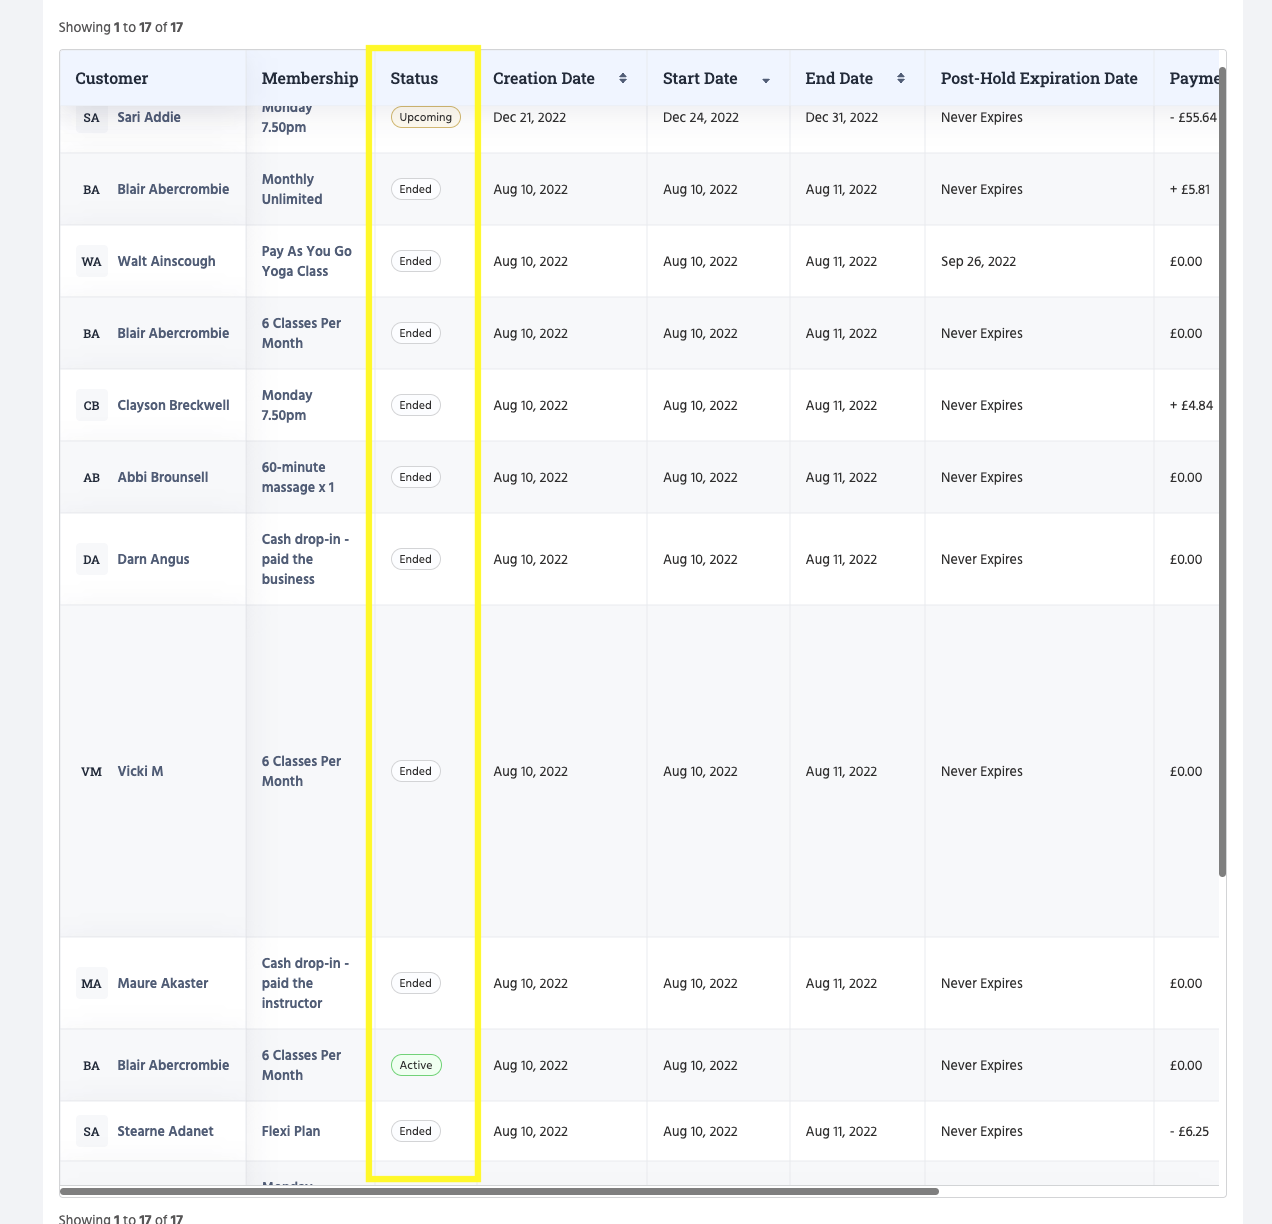This screenshot has width=1272, height=1224.
Task: Click Maure Akaster's MA avatar icon
Action: (91, 983)
